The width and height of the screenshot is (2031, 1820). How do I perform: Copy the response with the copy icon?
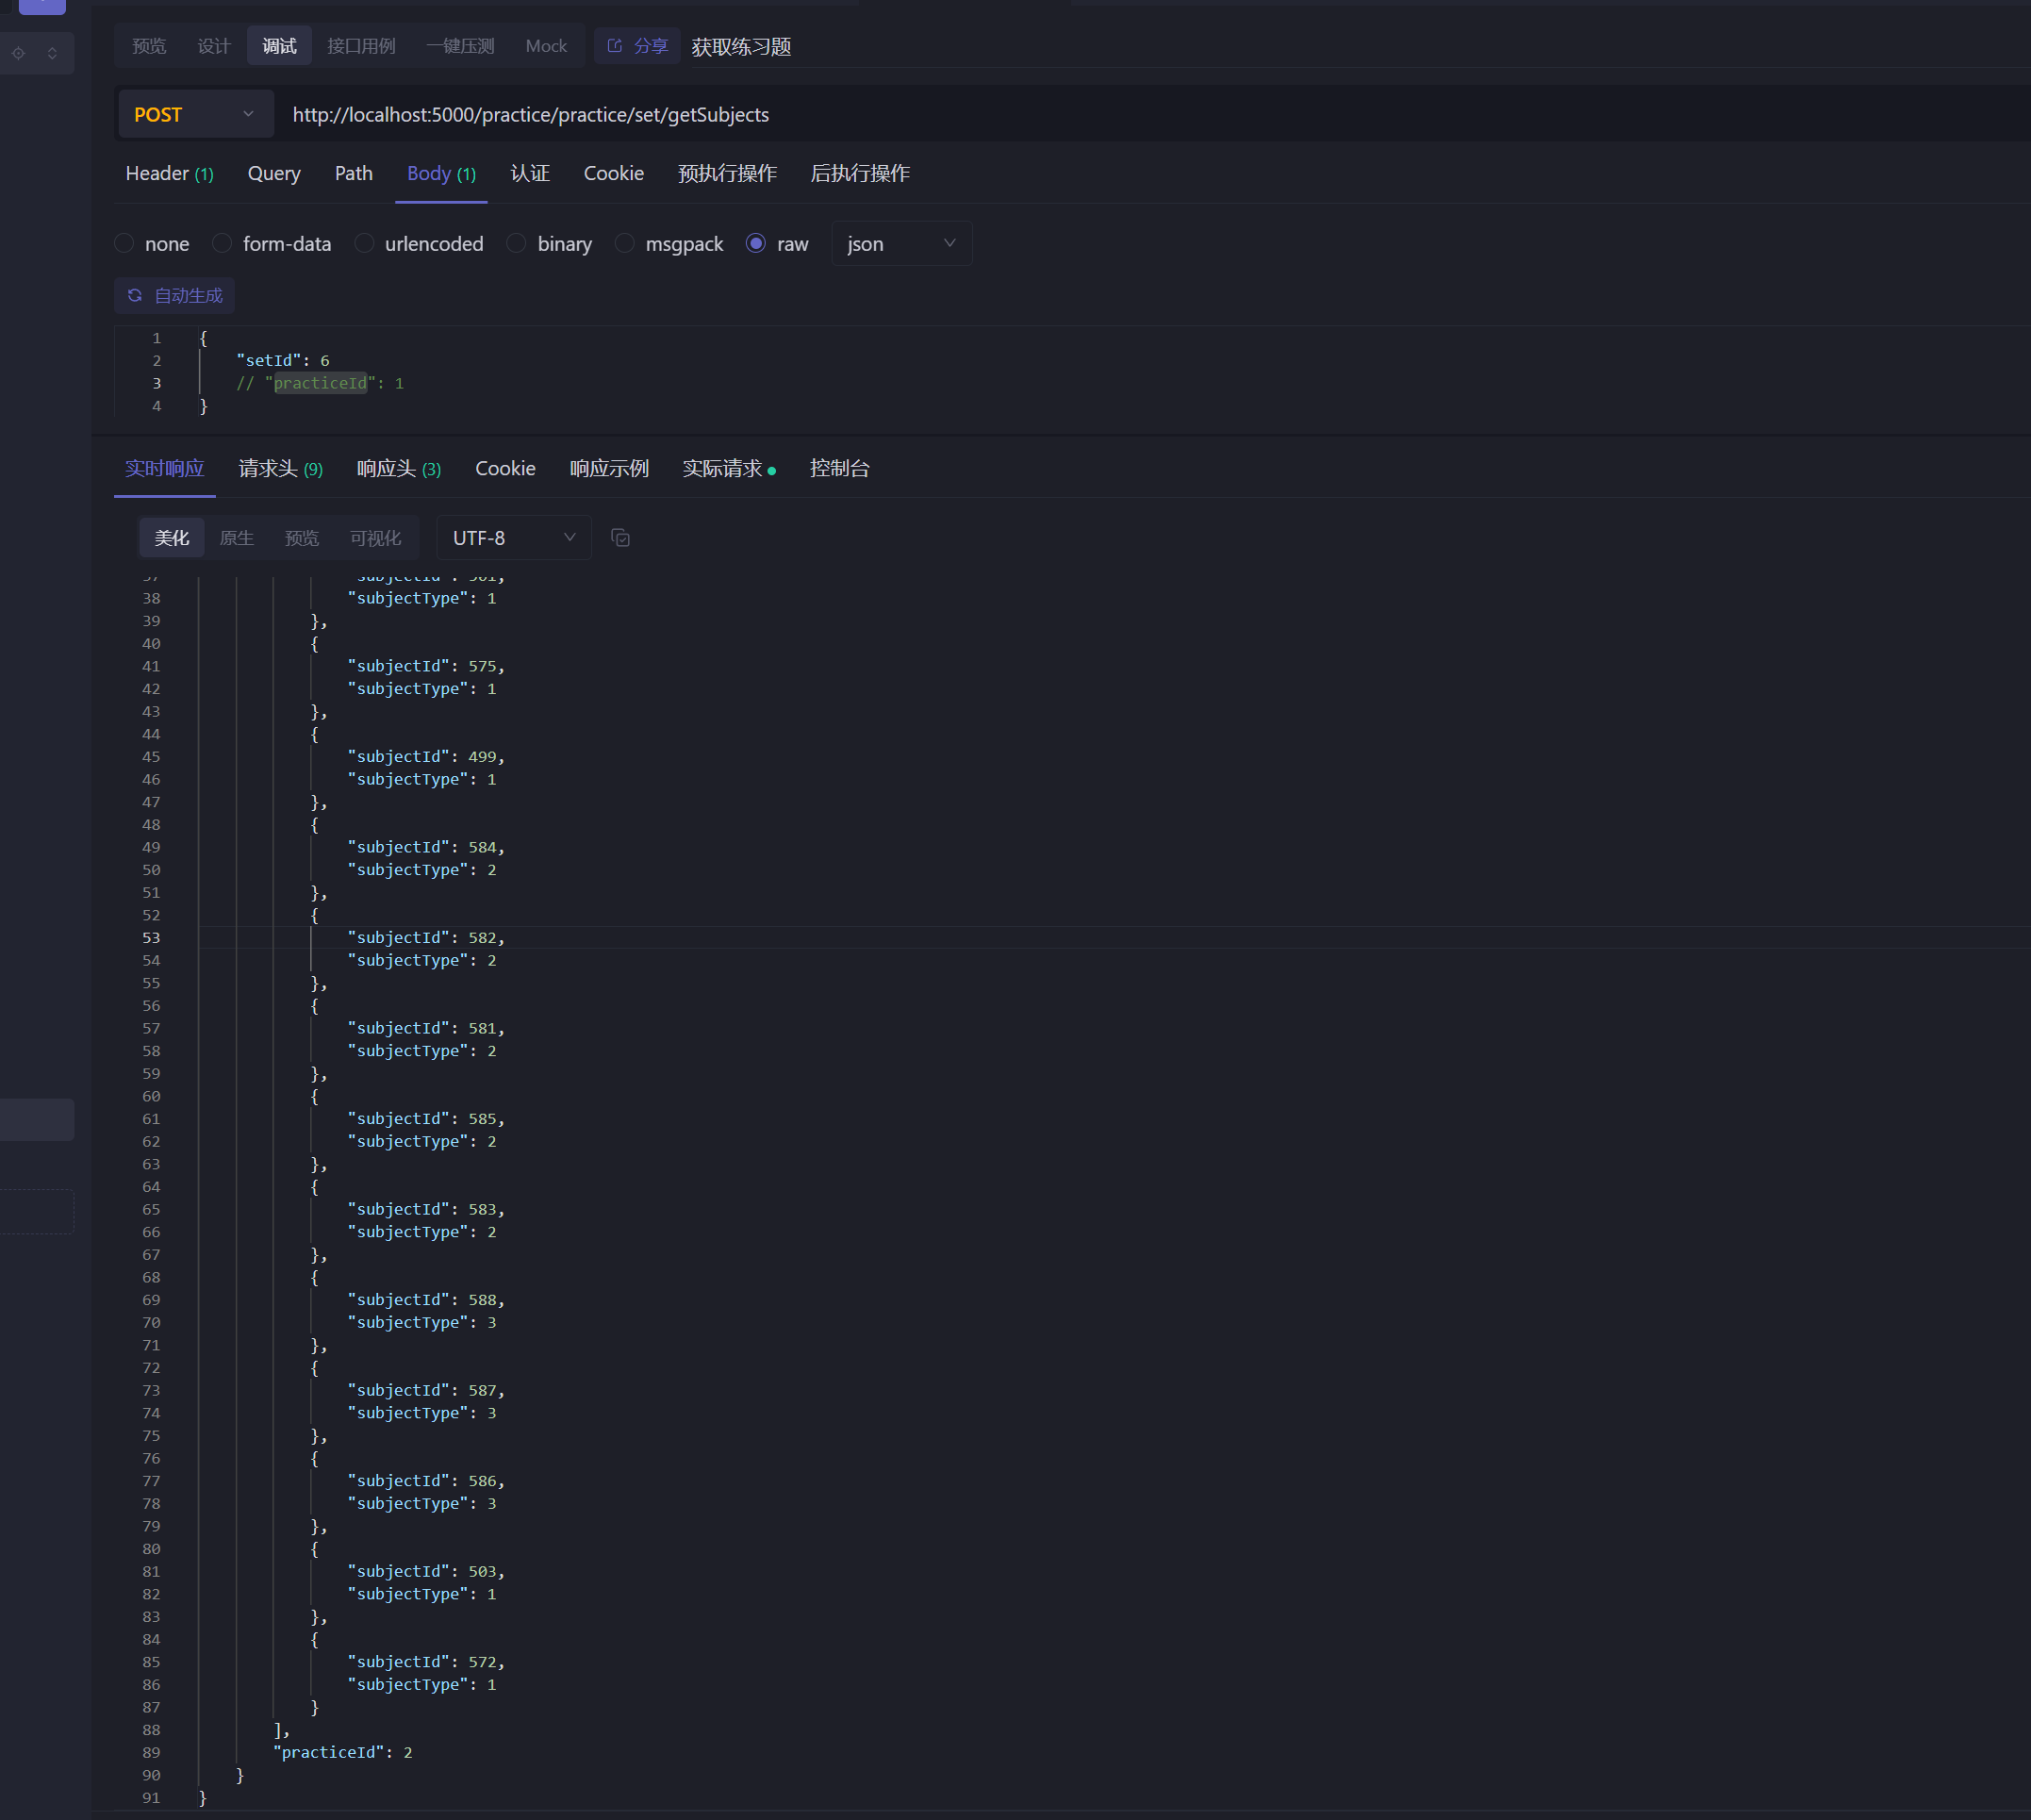[x=620, y=538]
